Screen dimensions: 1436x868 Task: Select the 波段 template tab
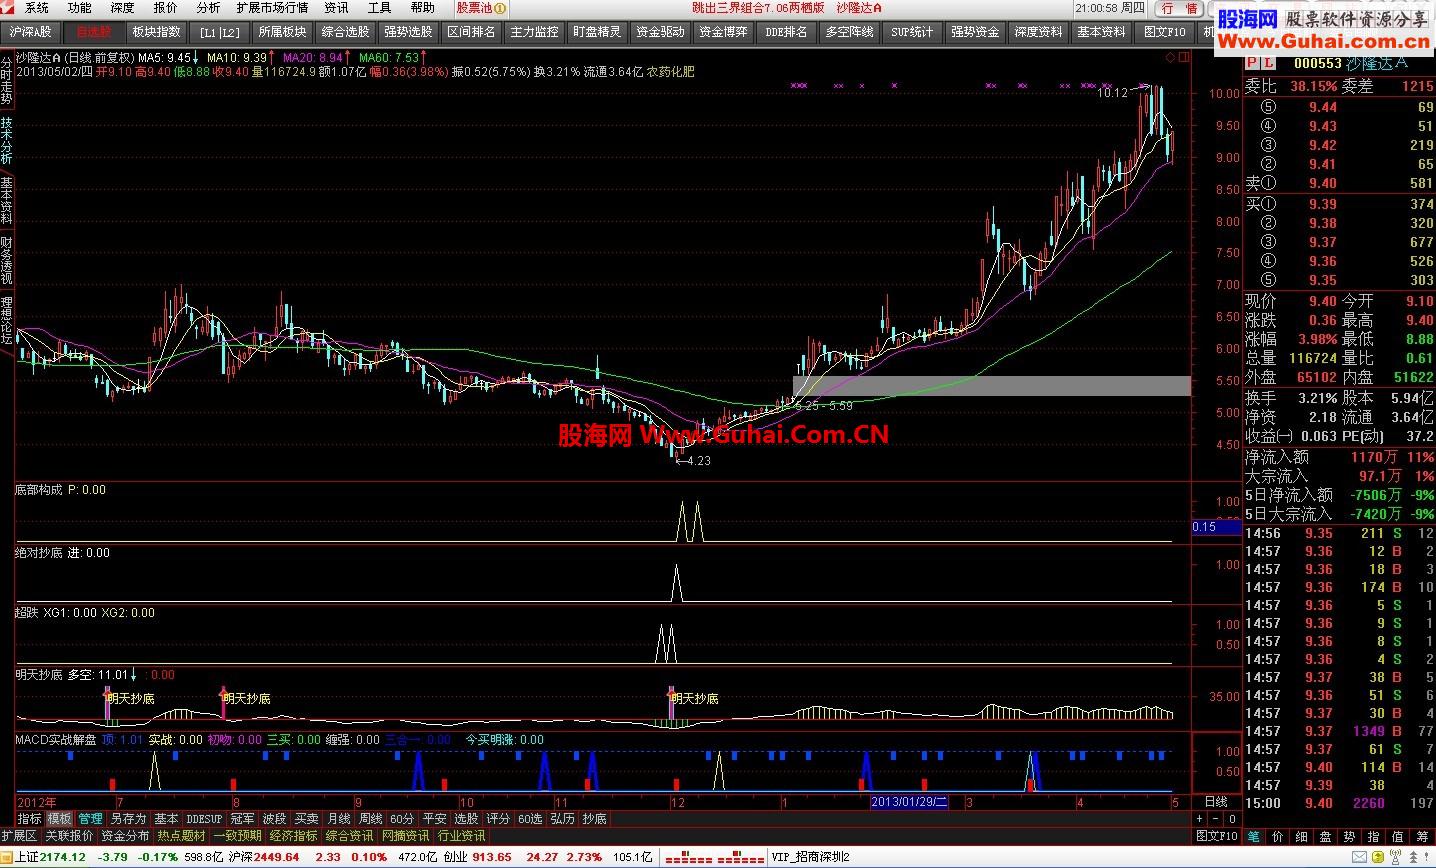274,818
